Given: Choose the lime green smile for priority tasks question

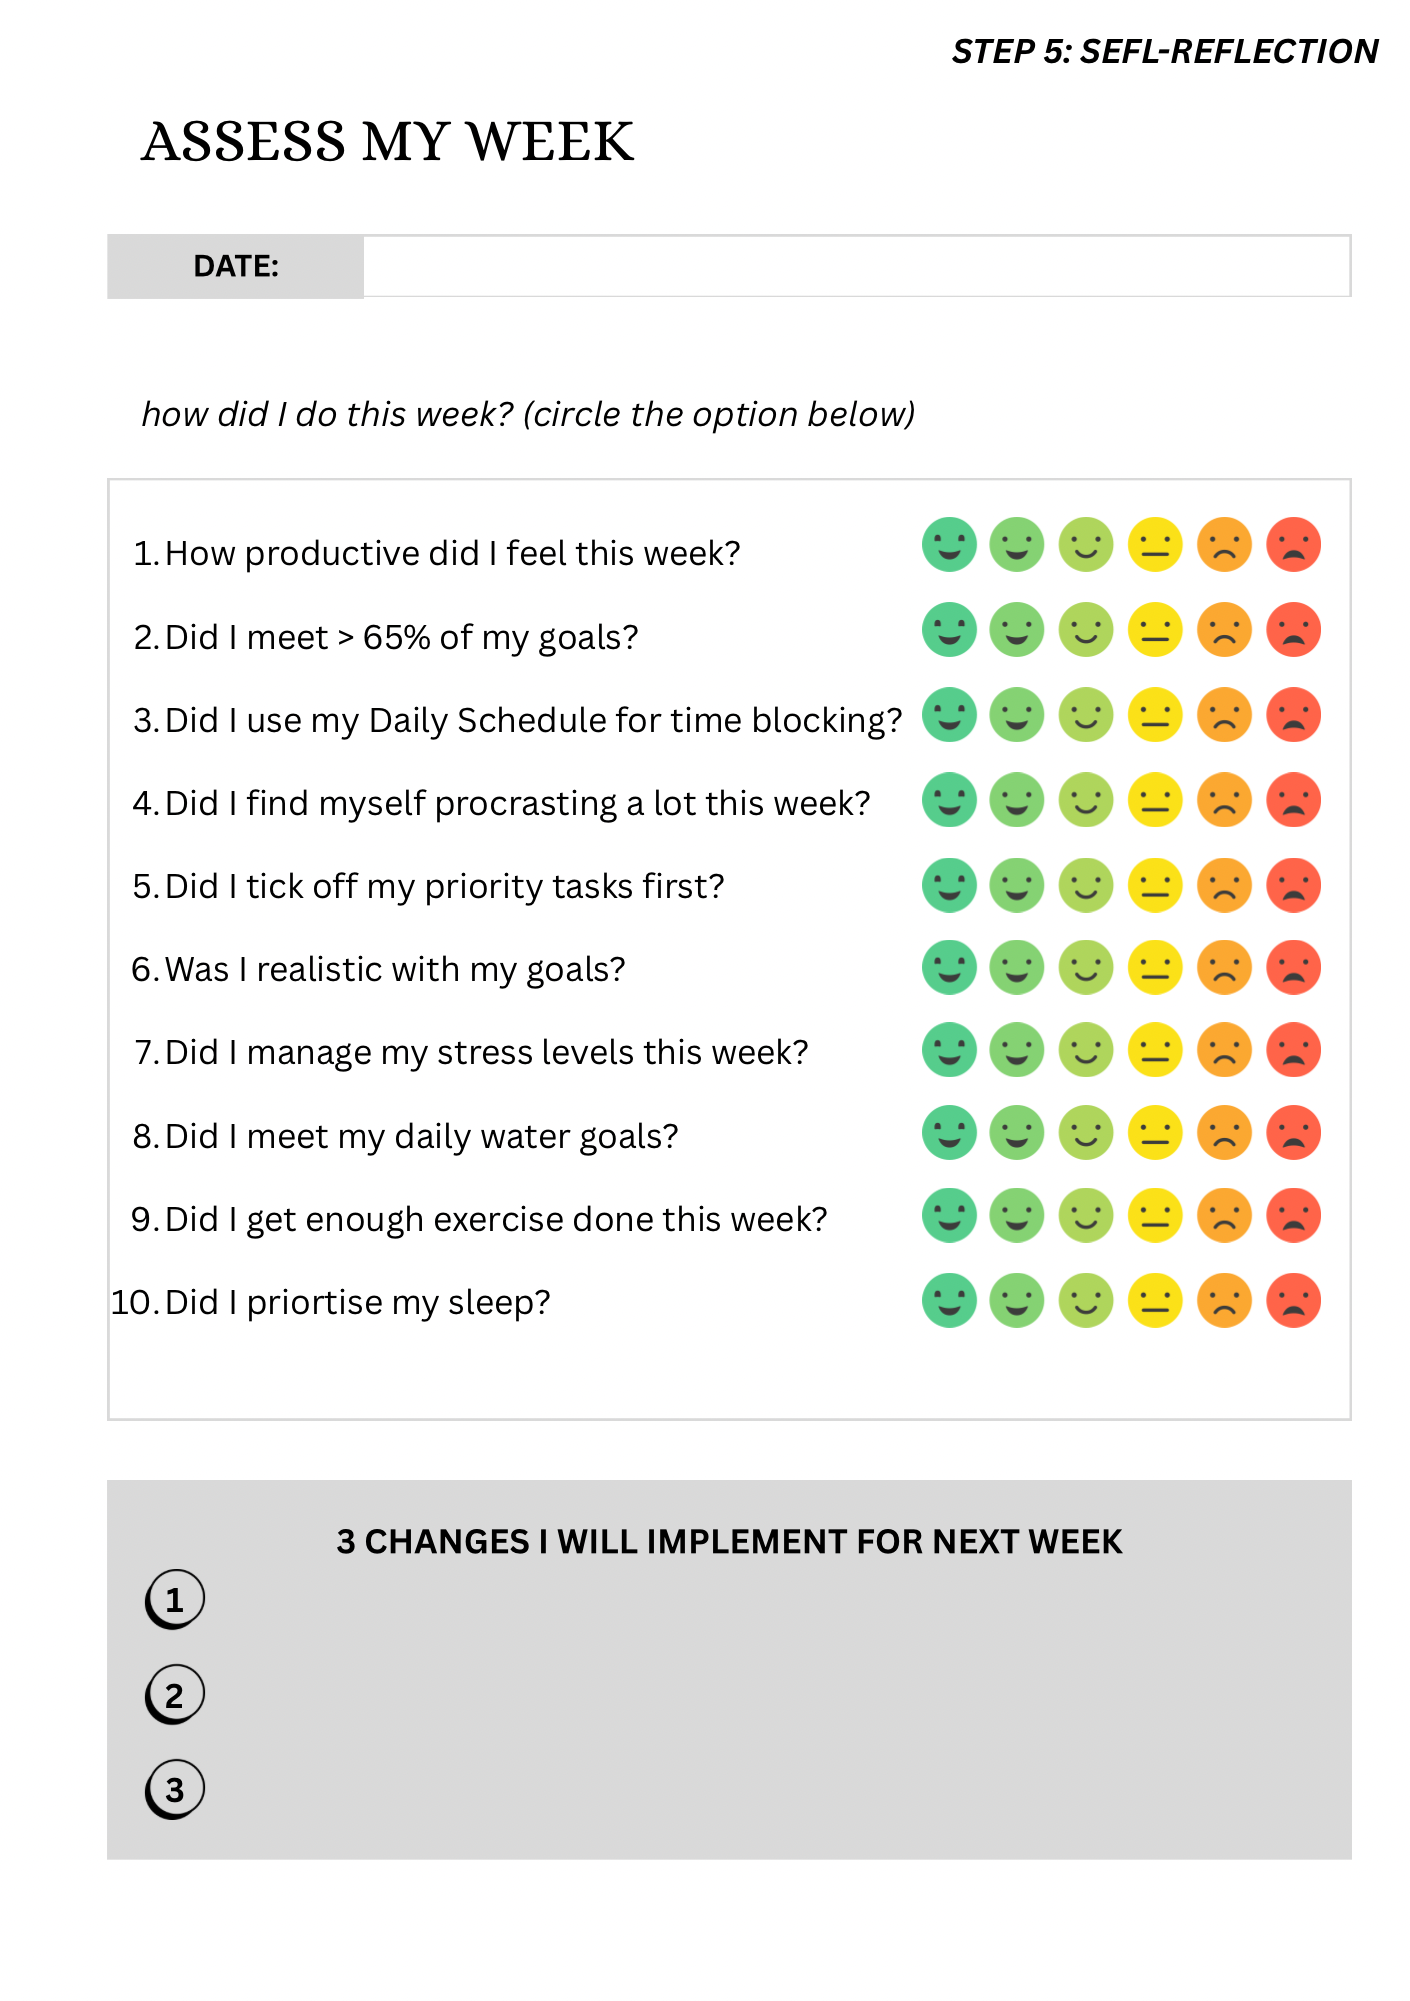Looking at the screenshot, I should [1086, 886].
